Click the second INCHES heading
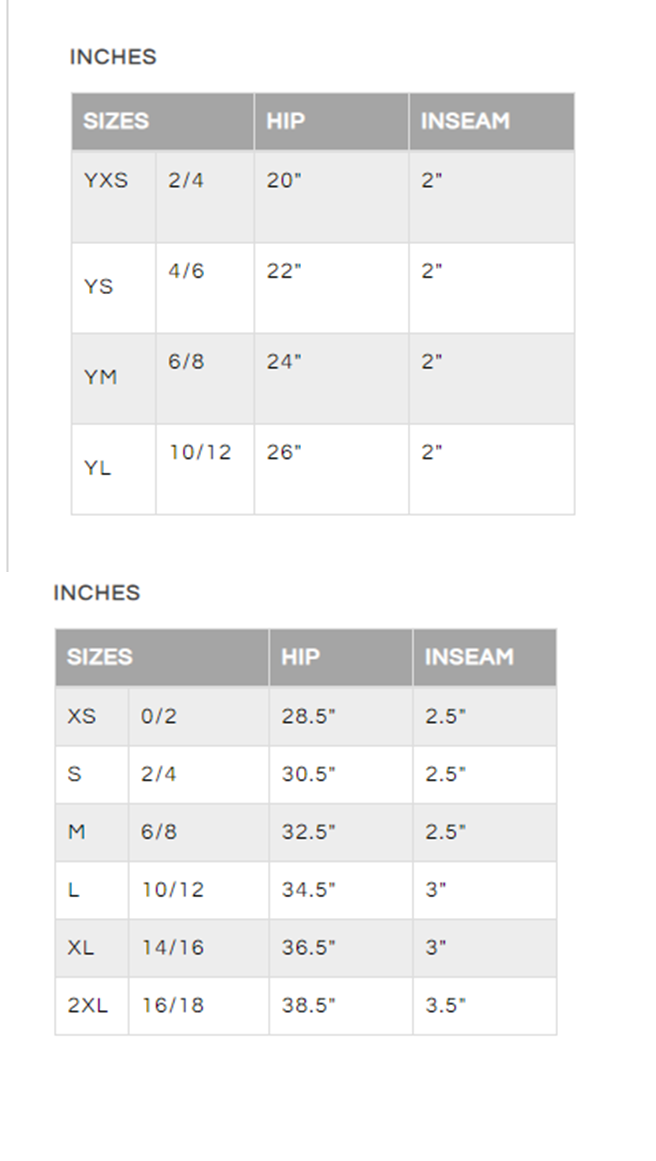 pos(97,593)
